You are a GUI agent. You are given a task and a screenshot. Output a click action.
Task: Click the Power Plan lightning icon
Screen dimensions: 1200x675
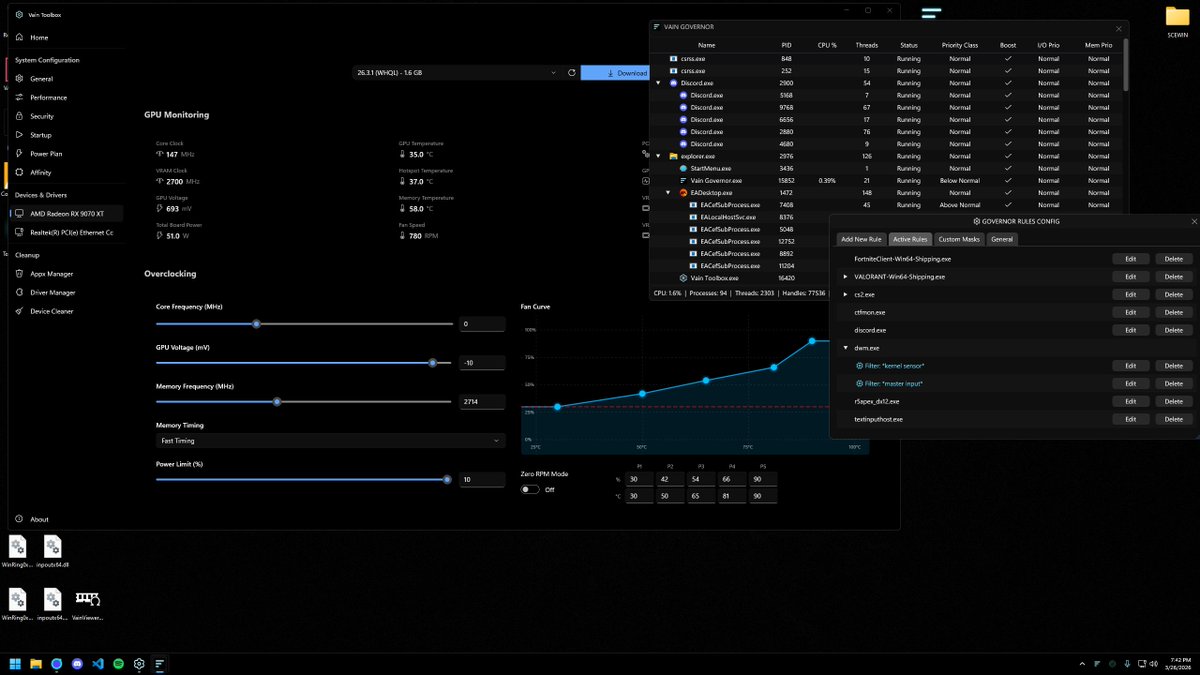(x=20, y=154)
